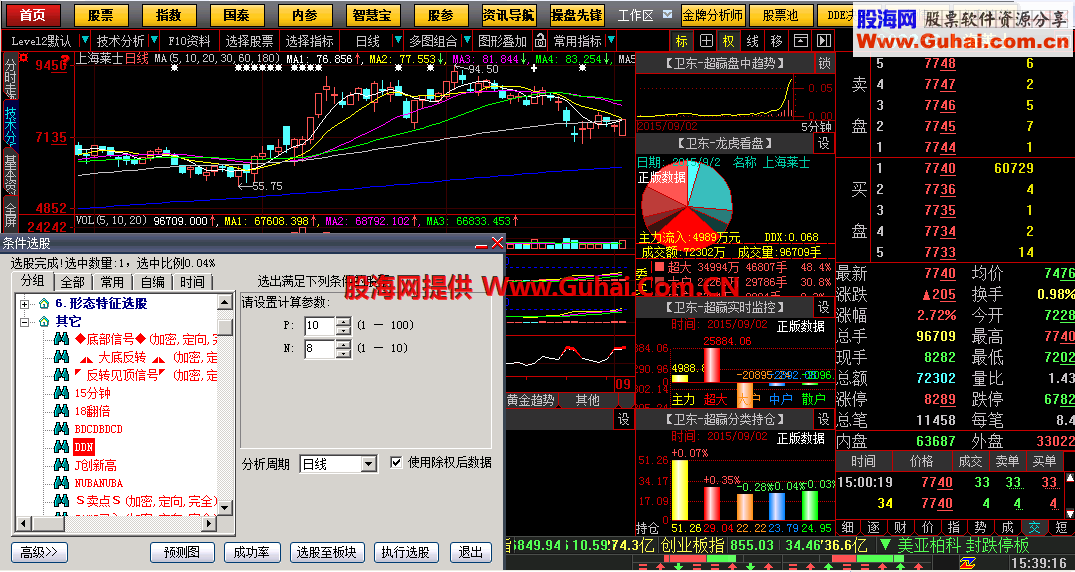The height and width of the screenshot is (572, 1075).
Task: Open the Level2默认 dropdown arrow
Action: click(84, 40)
